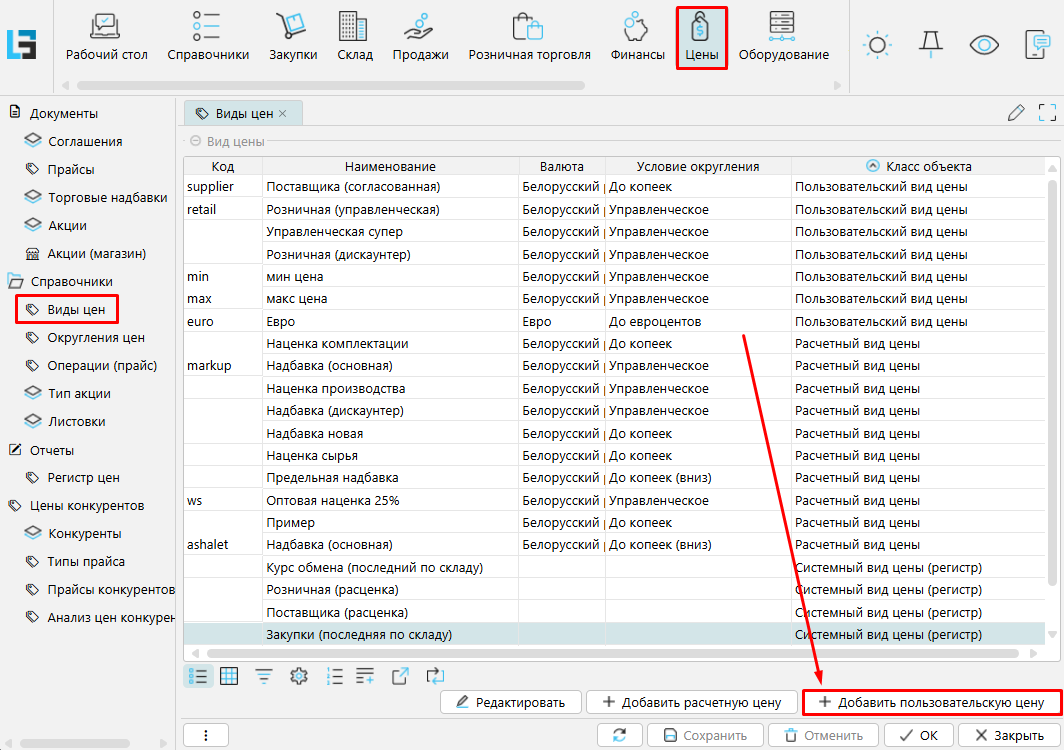
Task: Click the filter funnel icon below table
Action: click(264, 676)
